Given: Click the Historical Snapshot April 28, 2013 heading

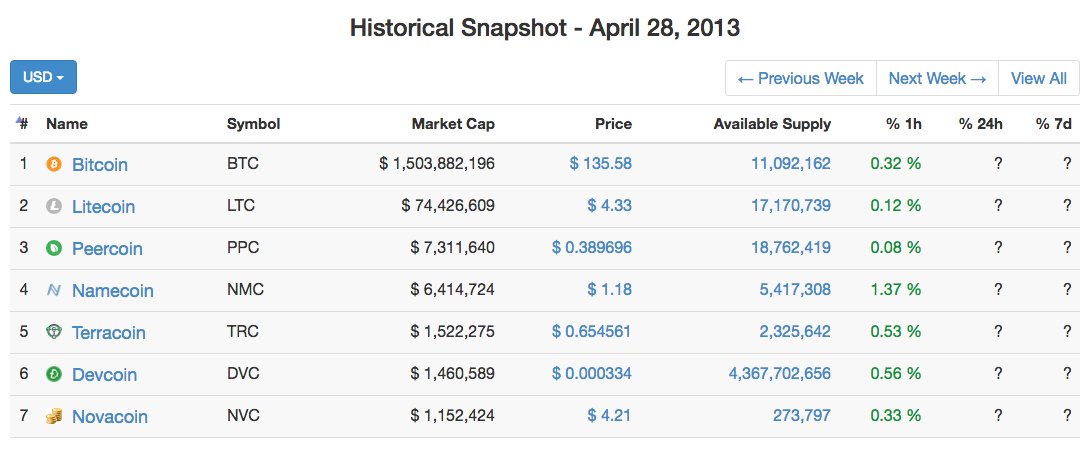Looking at the screenshot, I should [x=545, y=28].
